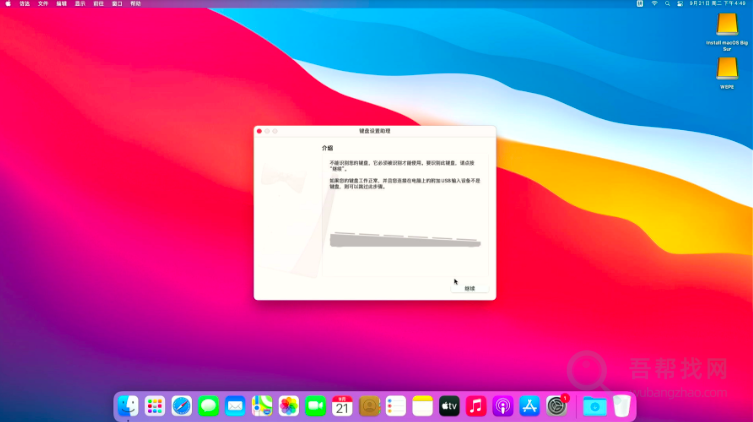Open the 帮助 (Help) menu

[x=135, y=4]
